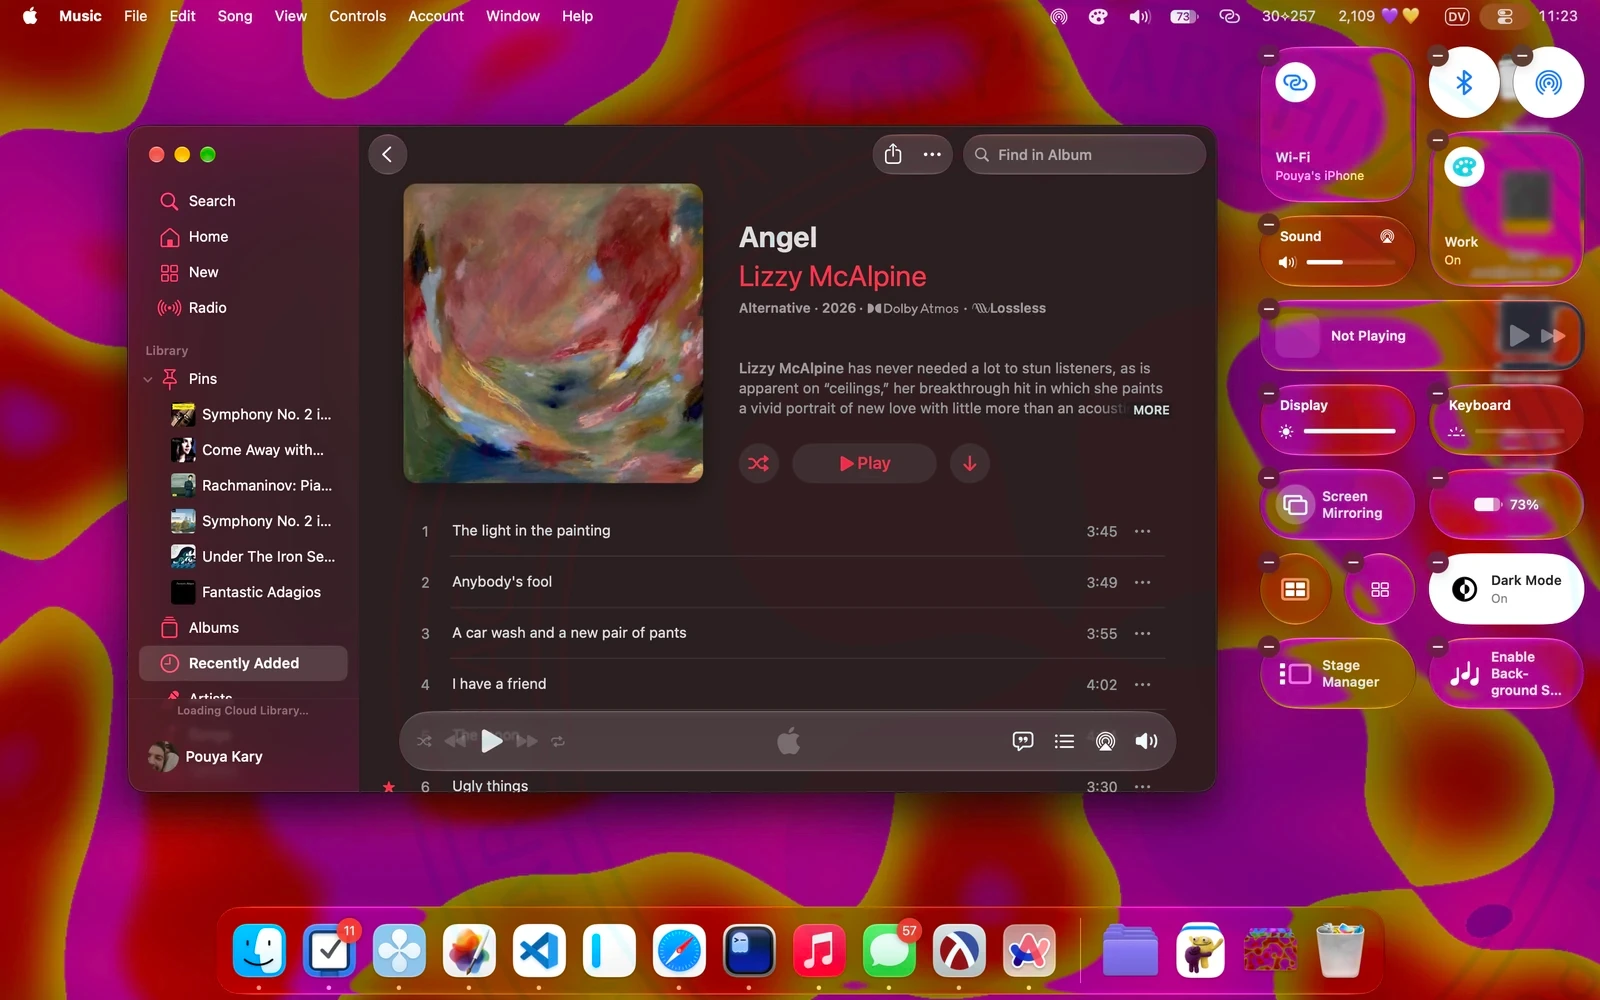
Task: Open pinned Under The Iron Se... album
Action: [x=253, y=557]
